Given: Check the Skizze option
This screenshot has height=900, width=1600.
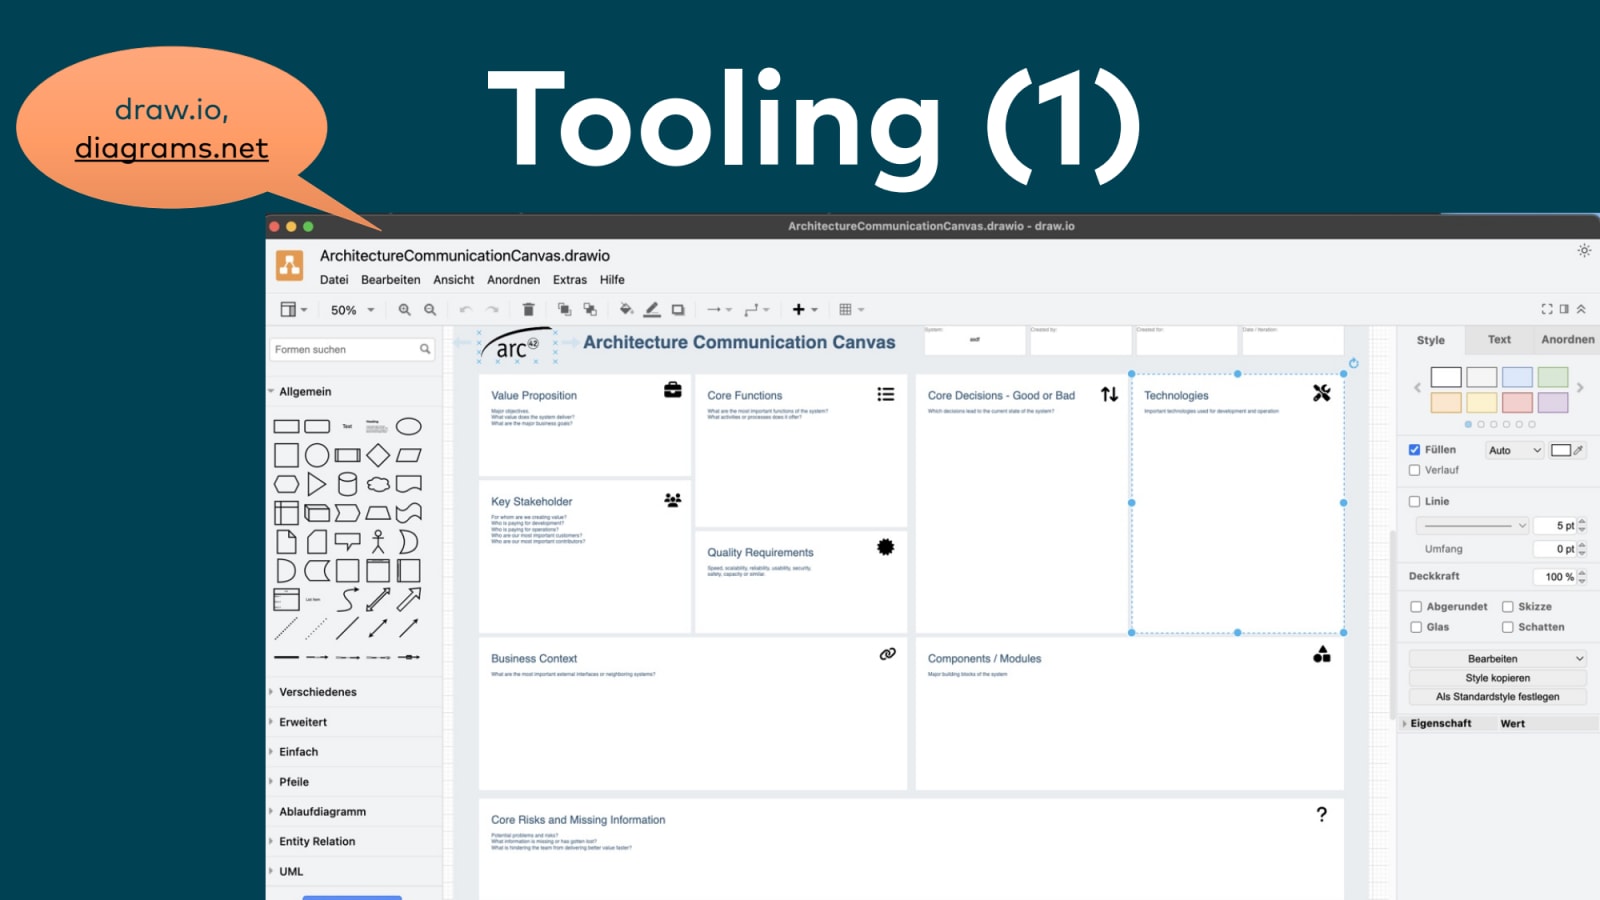Looking at the screenshot, I should [x=1507, y=607].
